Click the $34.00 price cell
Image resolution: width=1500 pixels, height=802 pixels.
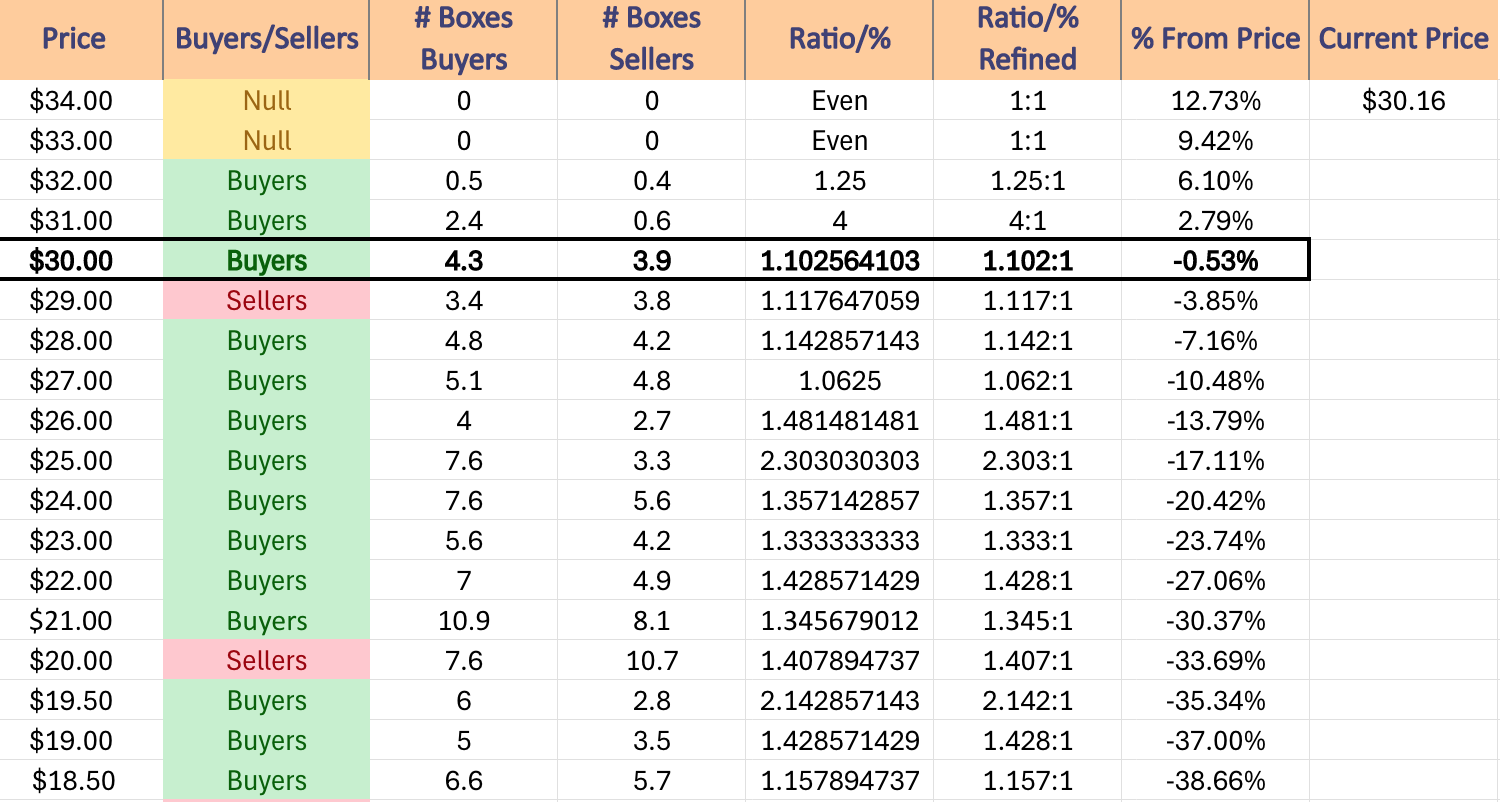[x=81, y=100]
